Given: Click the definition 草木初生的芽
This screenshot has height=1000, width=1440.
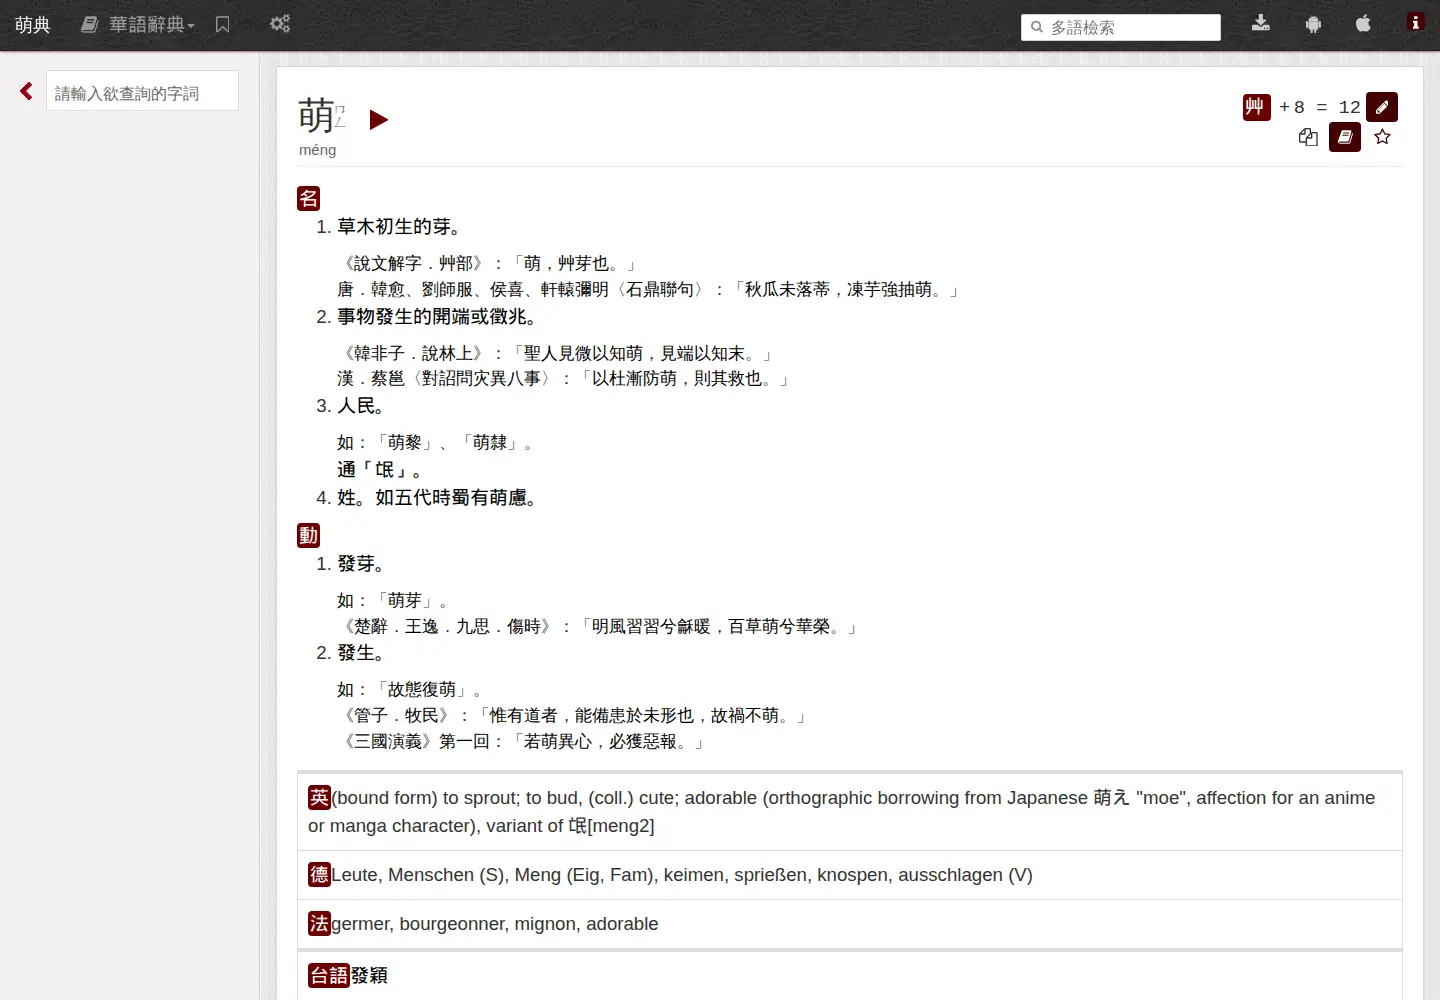Looking at the screenshot, I should [x=399, y=227].
